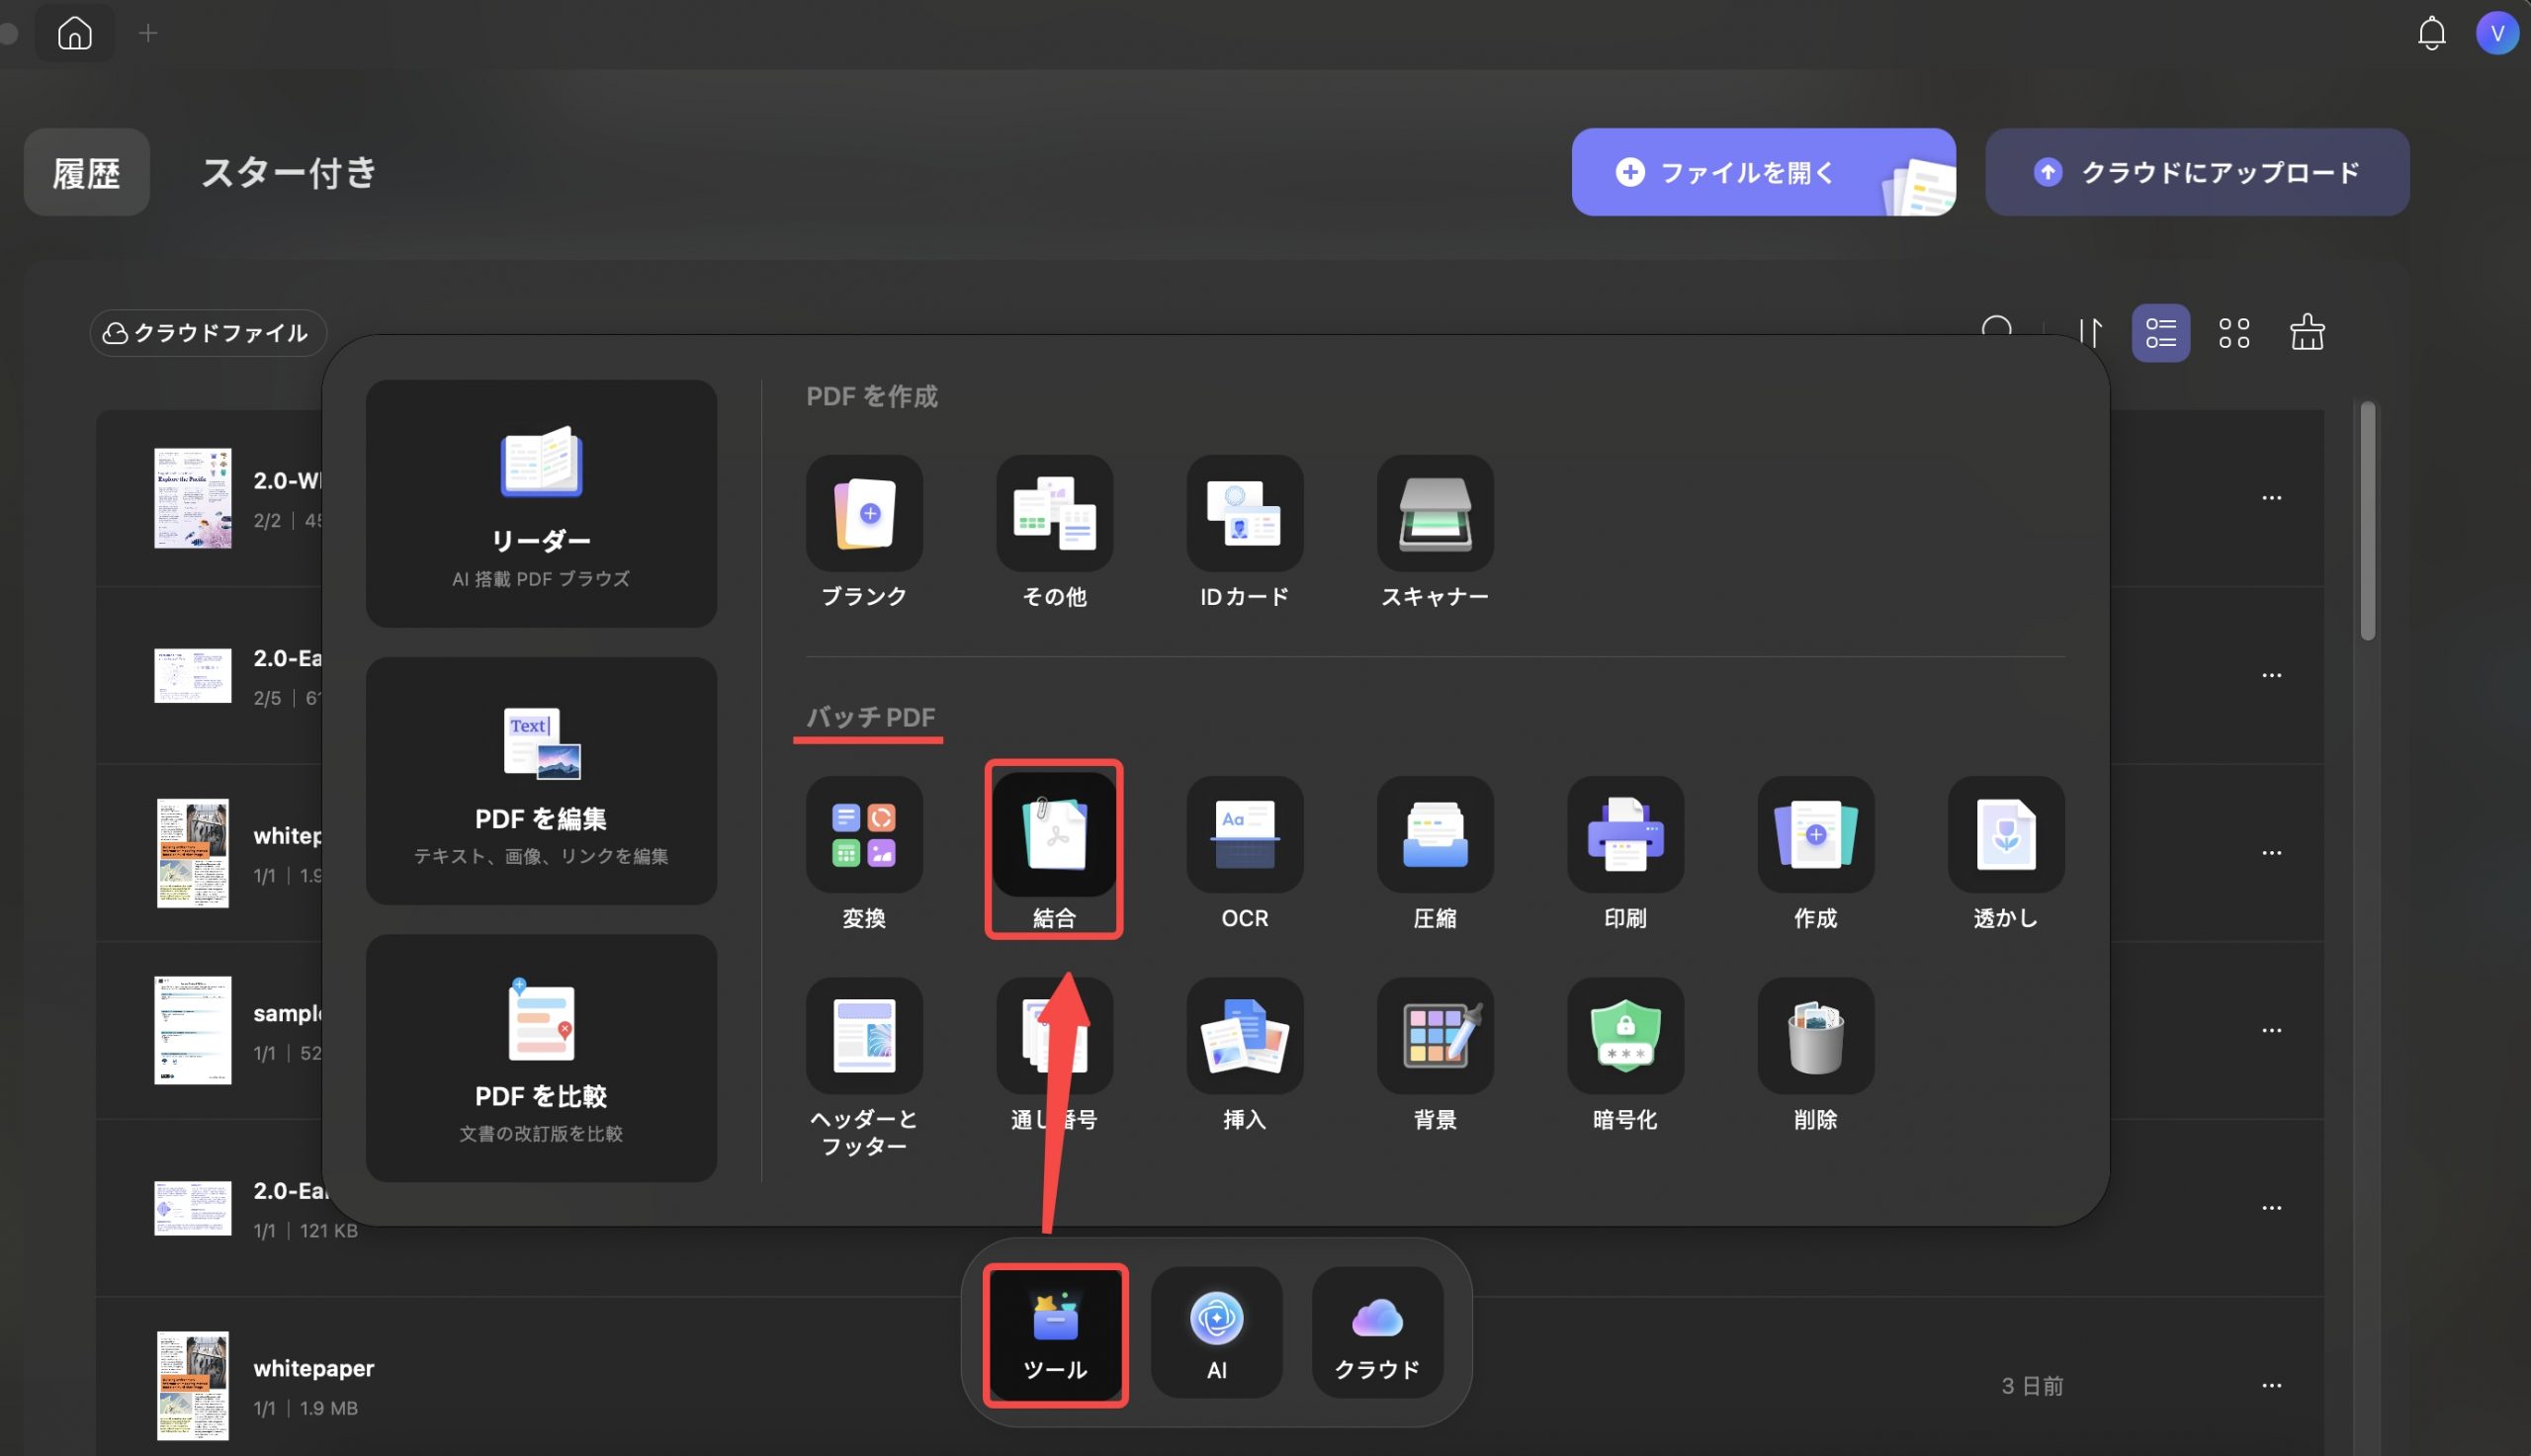This screenshot has height=1456, width=2531.
Task: Open batch 削除 delete tool
Action: [x=1815, y=1036]
